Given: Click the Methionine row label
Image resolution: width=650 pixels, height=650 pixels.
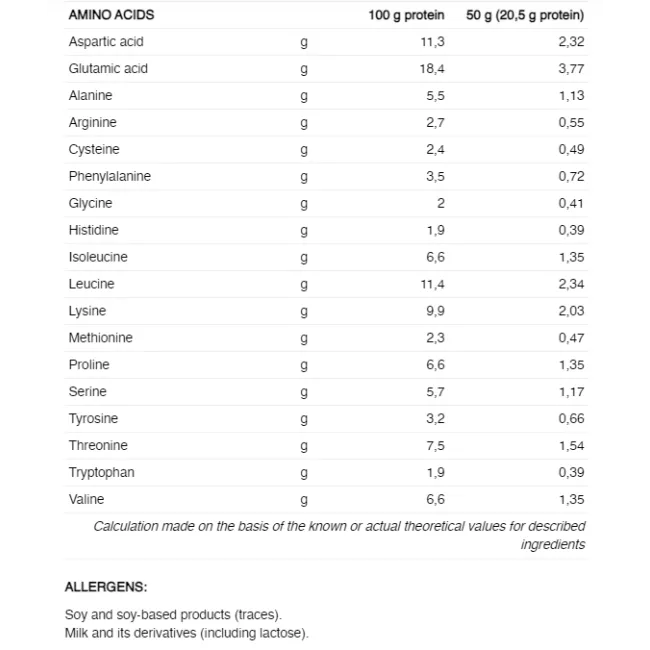Looking at the screenshot, I should pyautogui.click(x=100, y=338).
